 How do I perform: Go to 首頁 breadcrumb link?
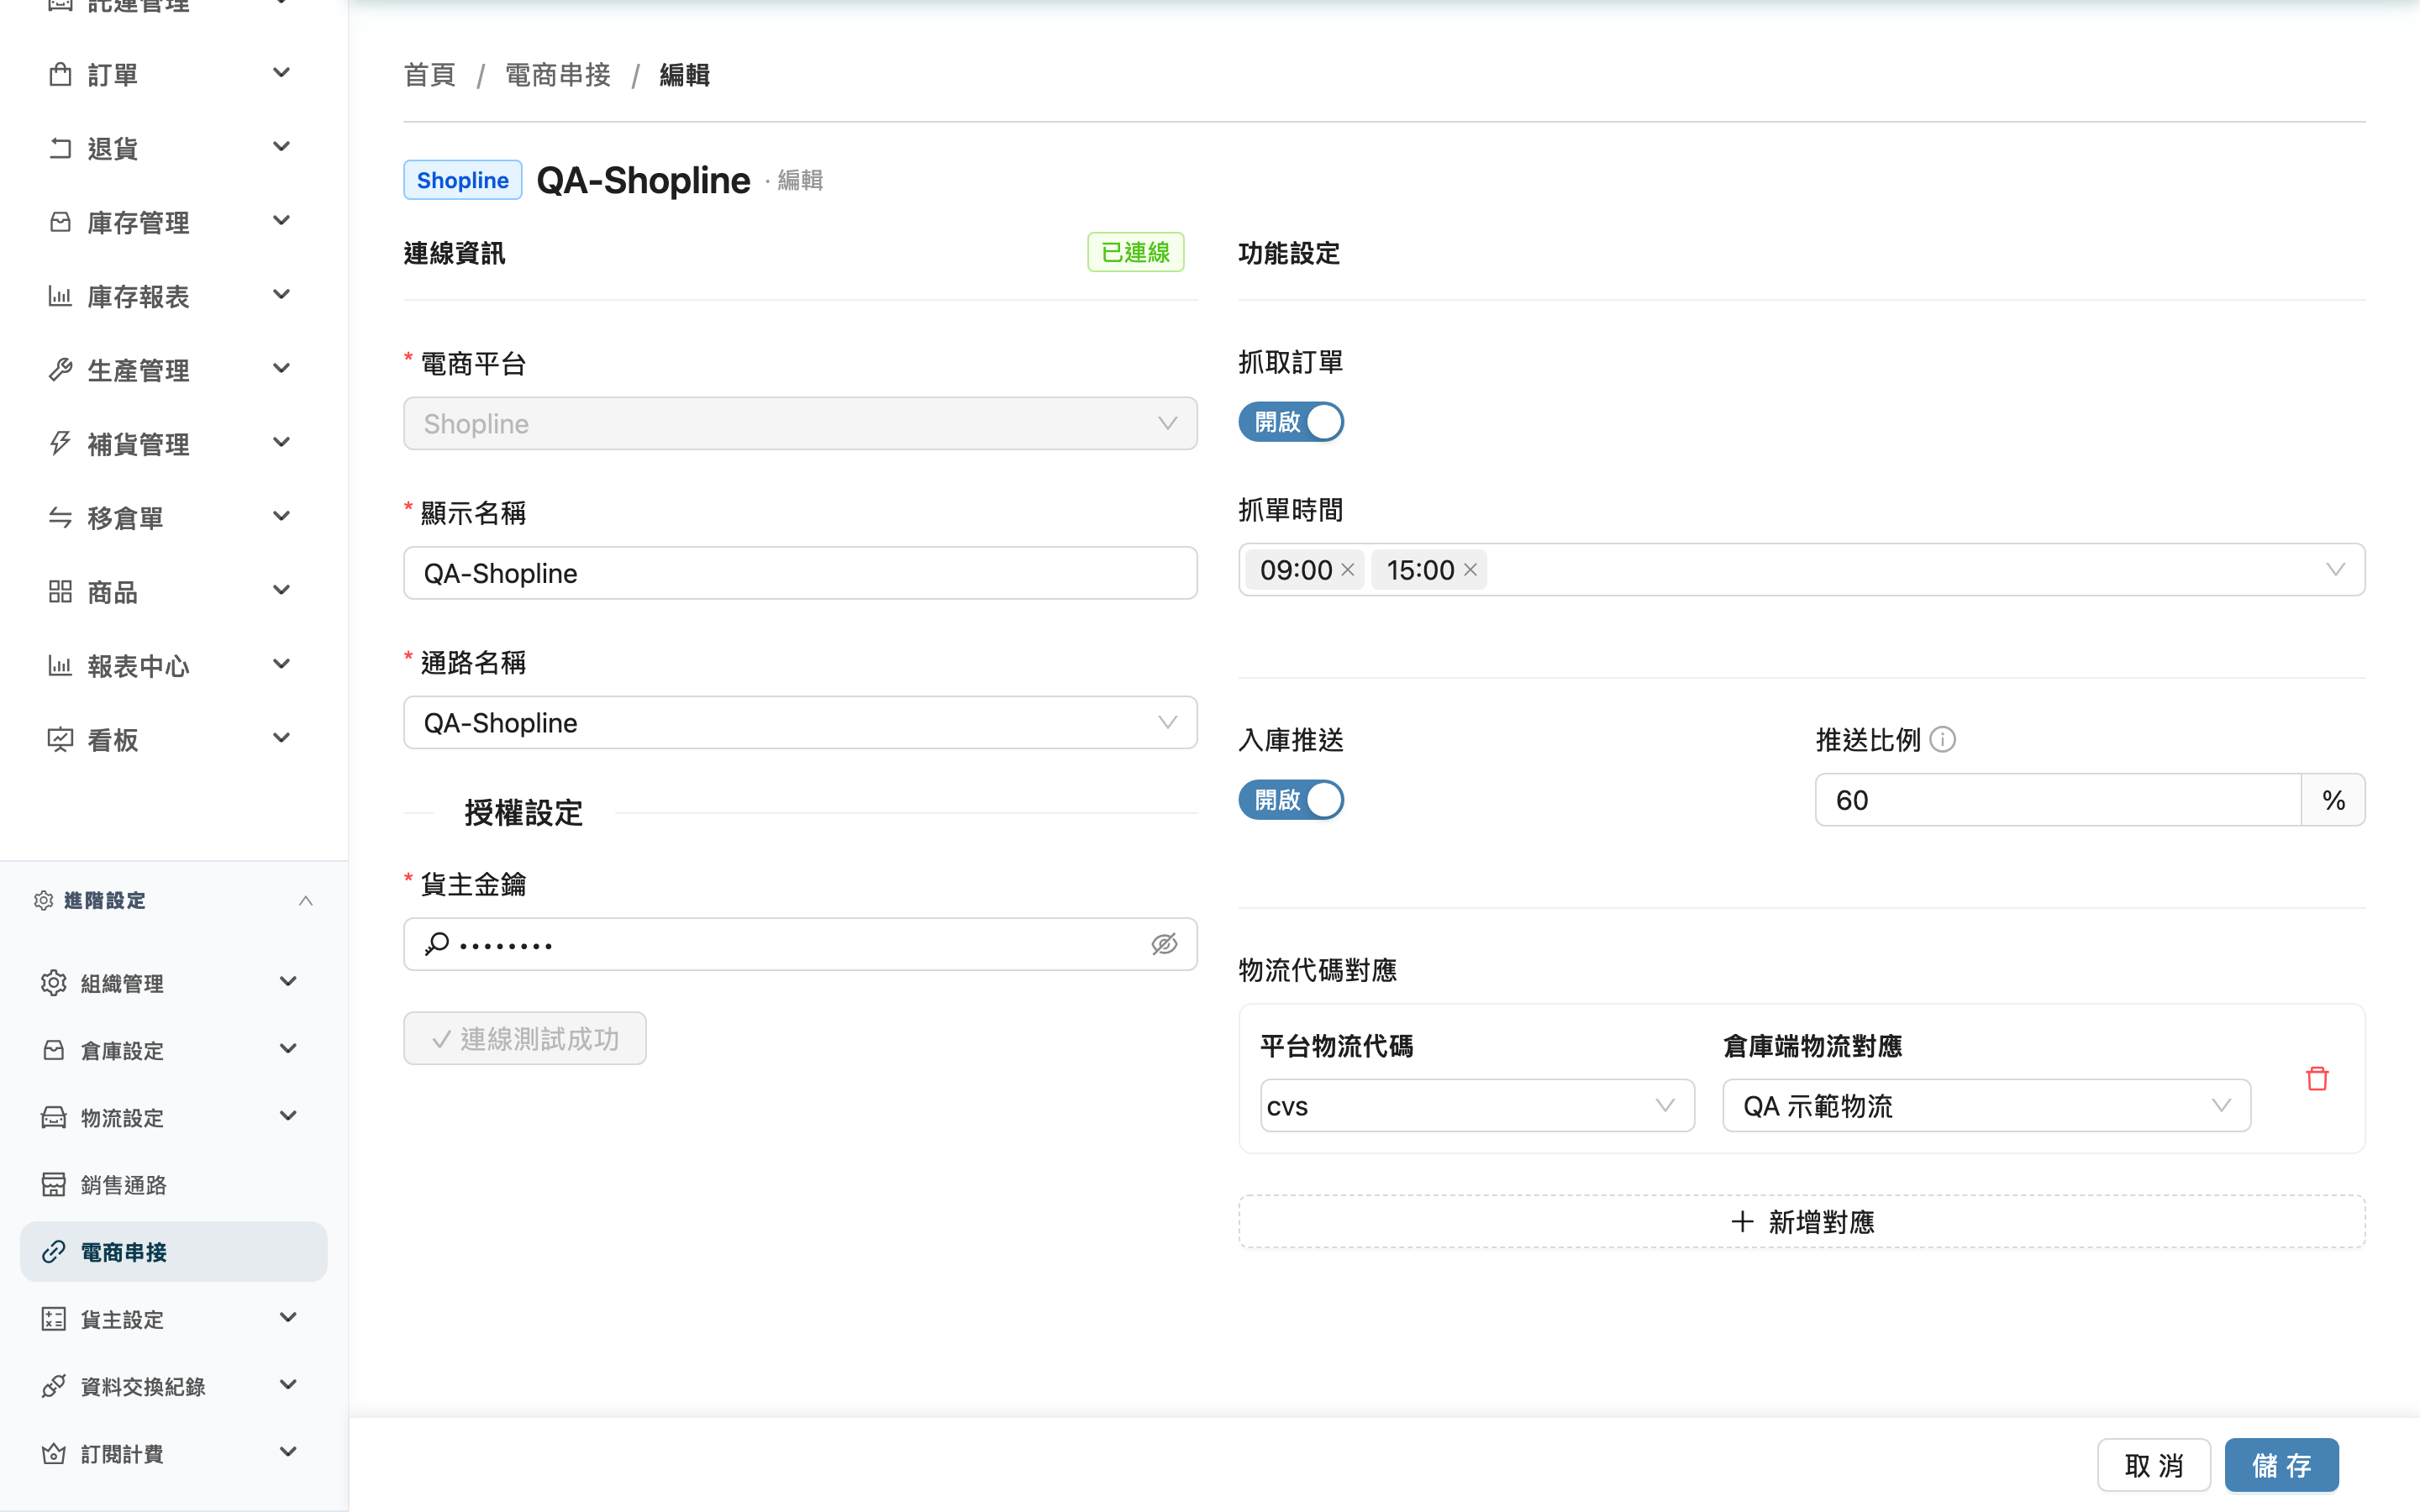(x=430, y=75)
